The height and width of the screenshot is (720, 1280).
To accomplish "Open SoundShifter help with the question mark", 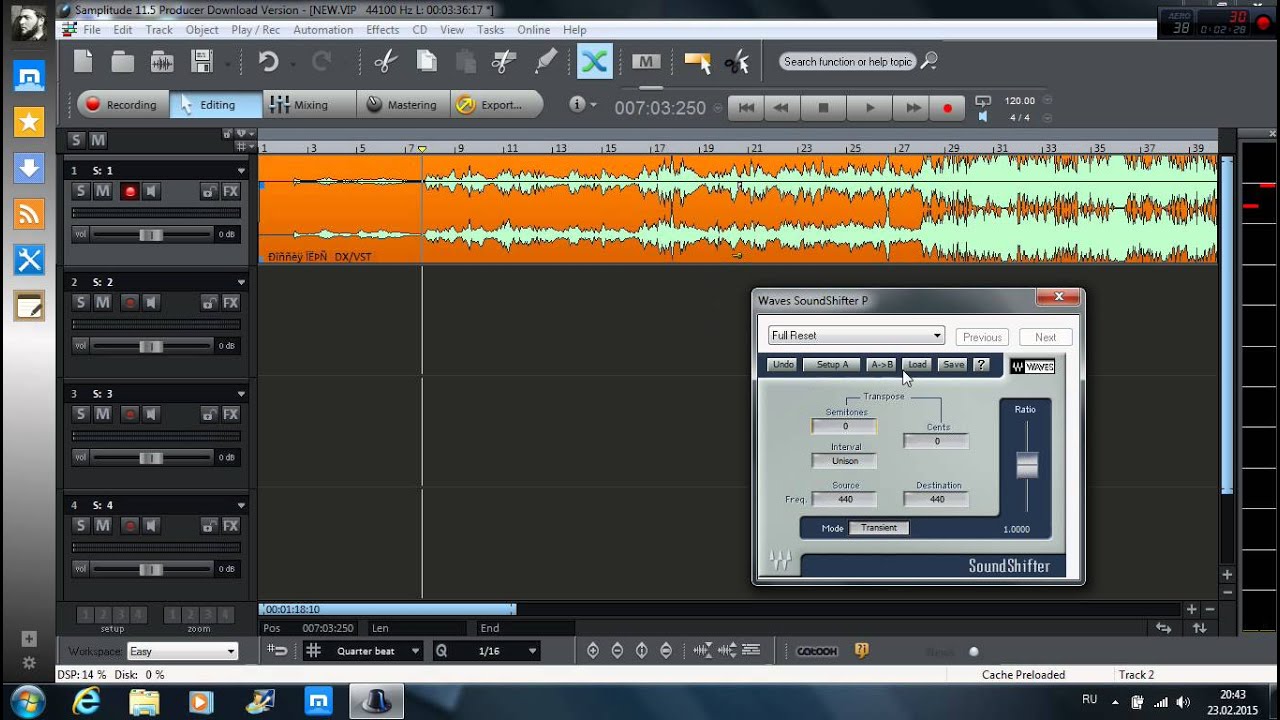I will (981, 364).
